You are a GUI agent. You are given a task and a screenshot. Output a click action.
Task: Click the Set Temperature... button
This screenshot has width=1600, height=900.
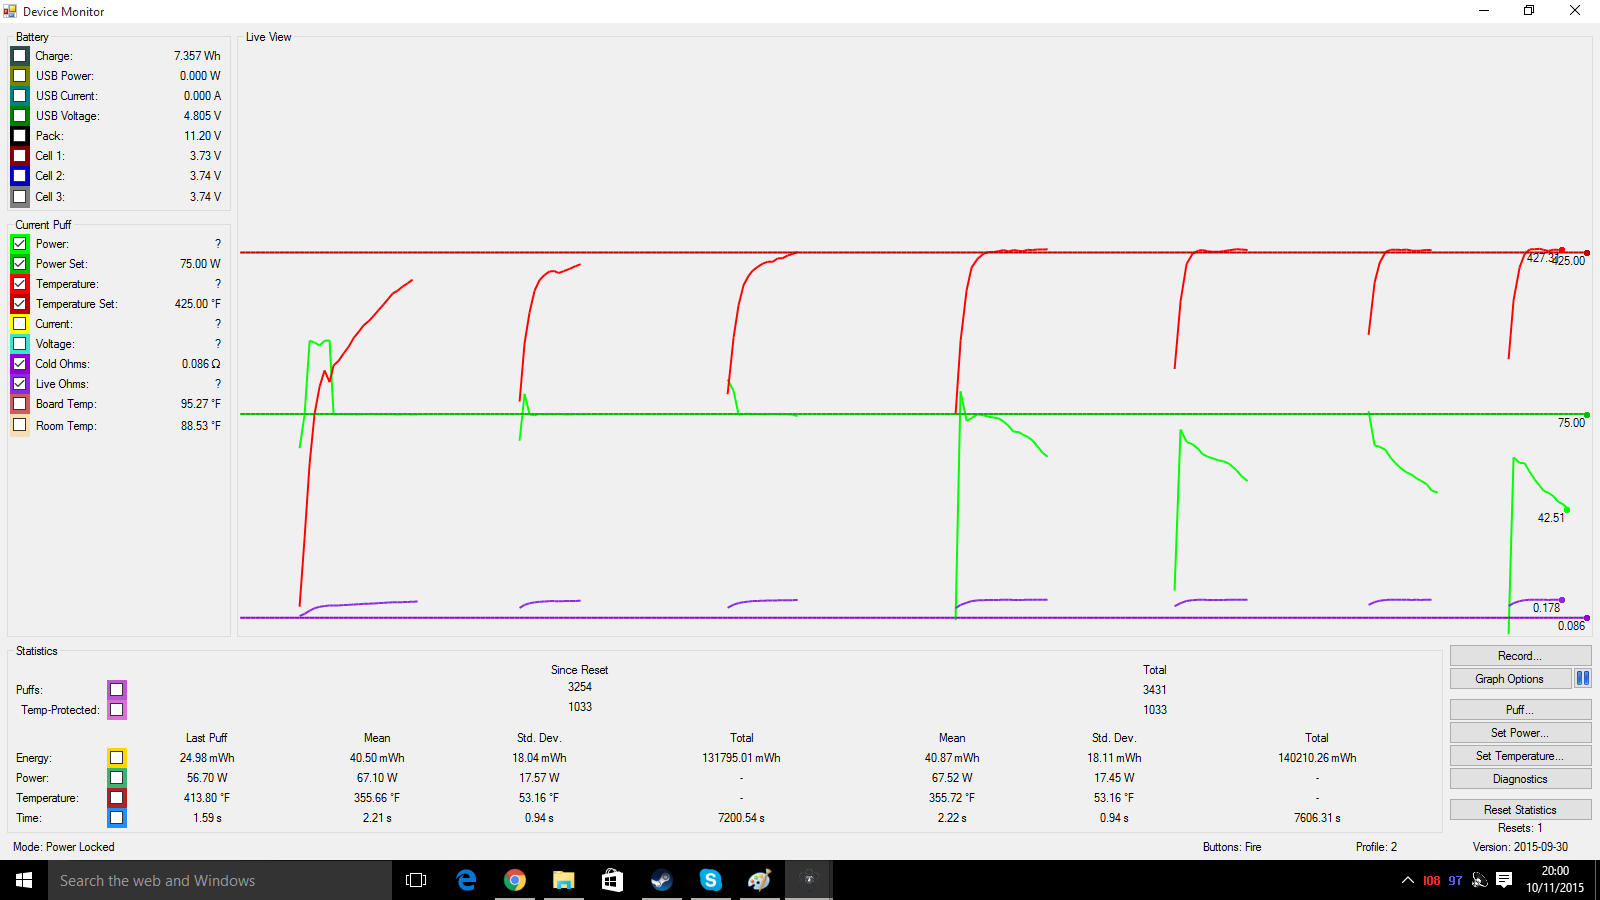pos(1519,756)
